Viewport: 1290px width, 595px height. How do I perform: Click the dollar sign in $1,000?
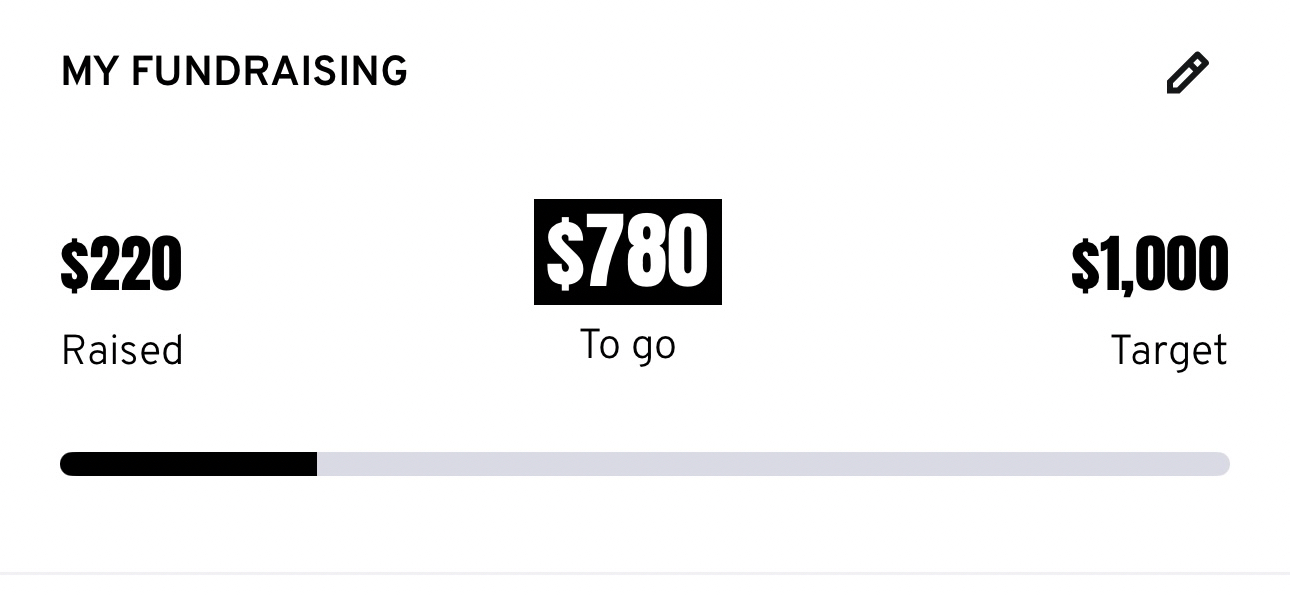click(x=1084, y=266)
